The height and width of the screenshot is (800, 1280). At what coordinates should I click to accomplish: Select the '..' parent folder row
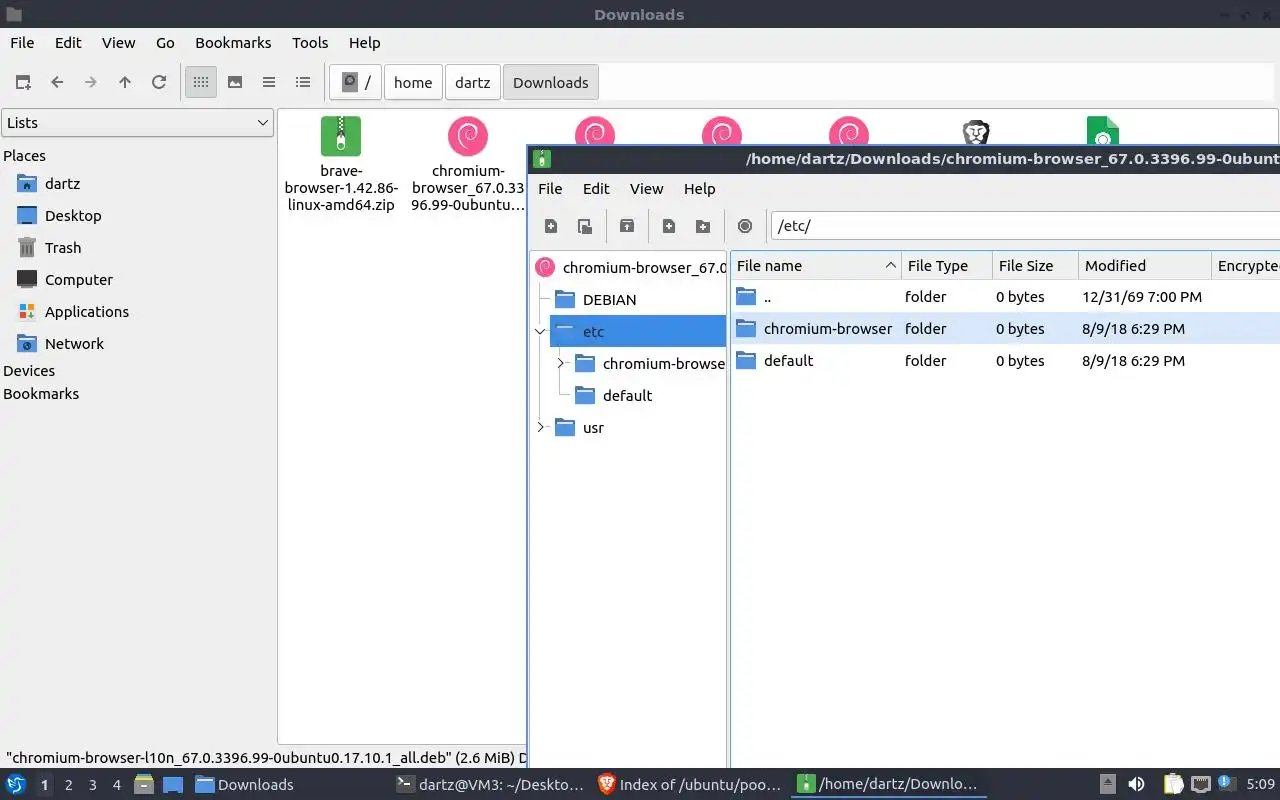tap(1005, 297)
